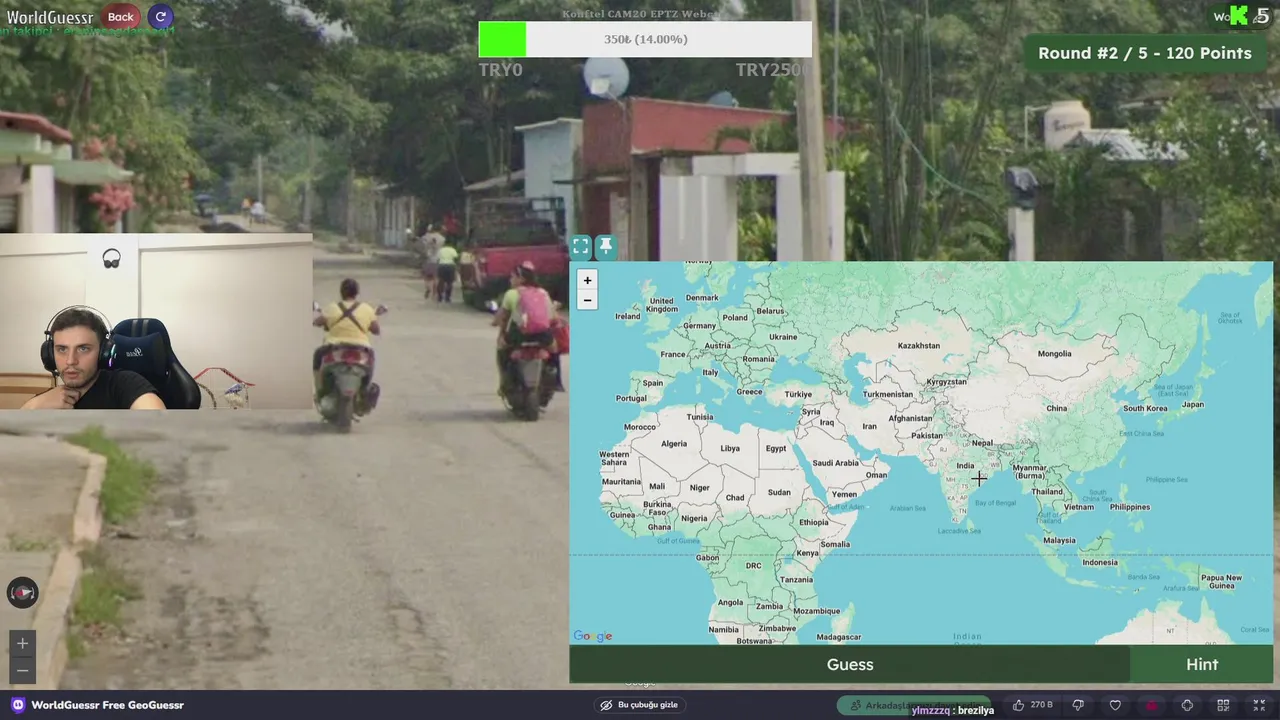Open the extensions puzzle icon
This screenshot has width=1280, height=720.
pos(1187,705)
